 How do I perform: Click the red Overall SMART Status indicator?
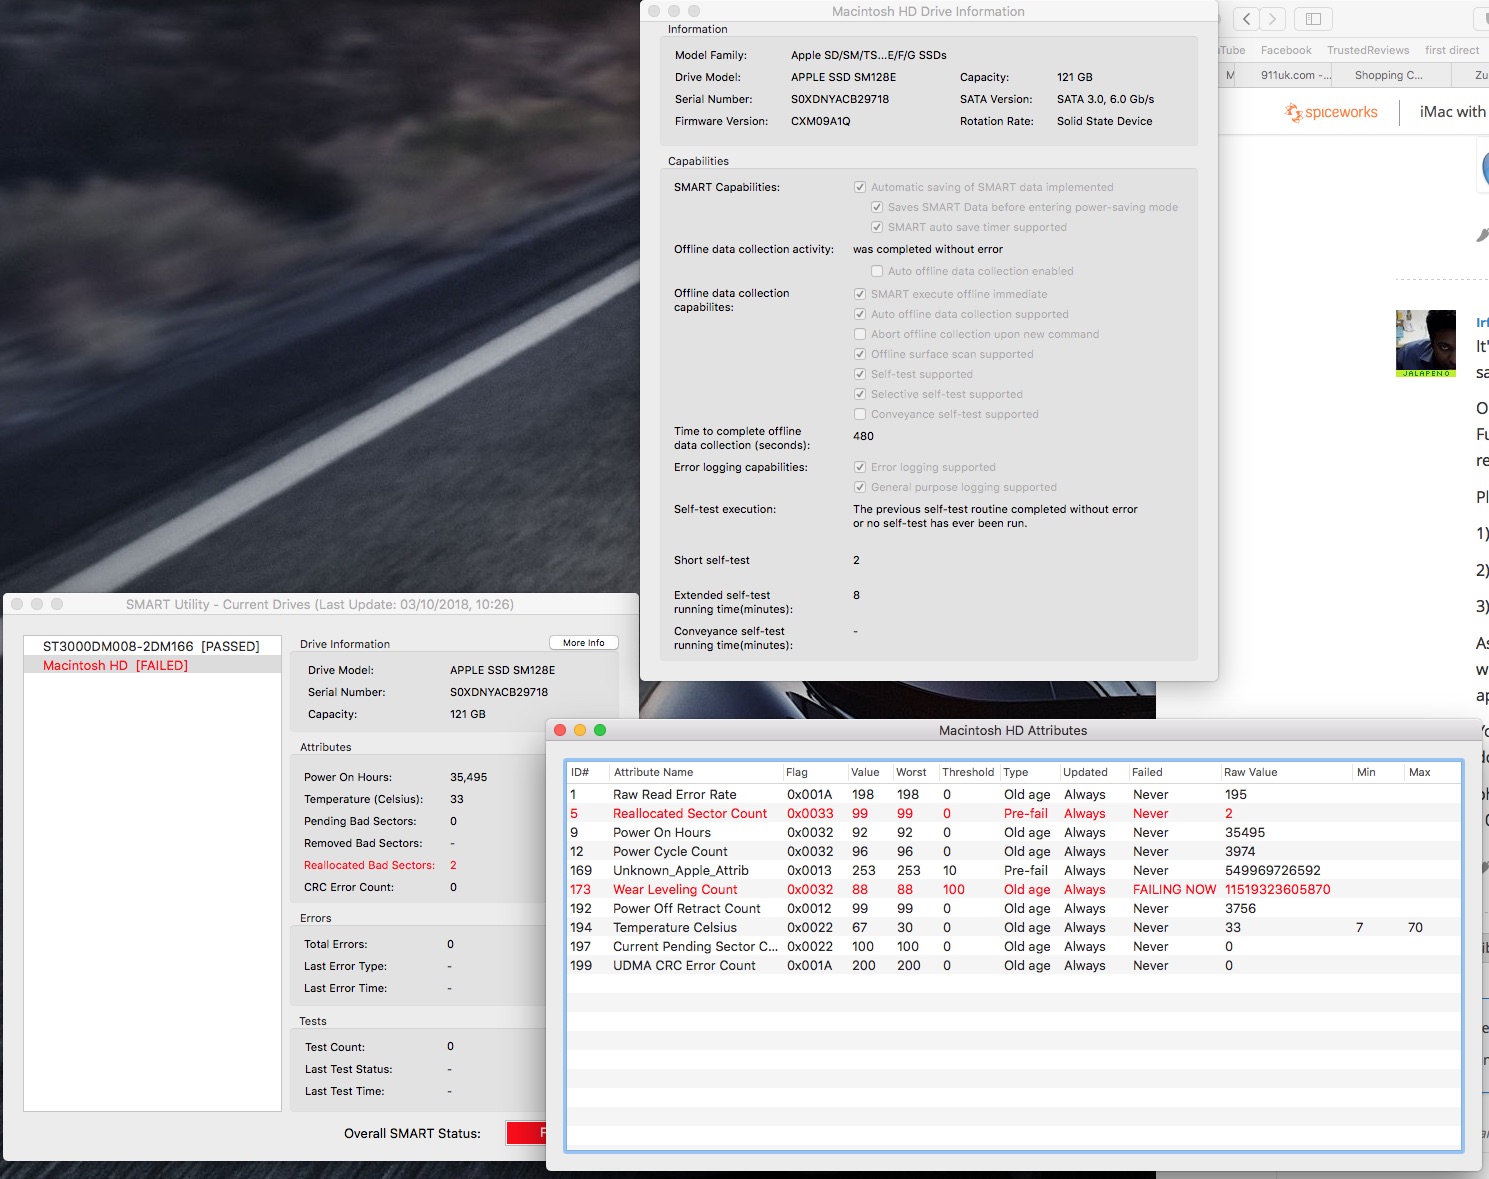[526, 1133]
